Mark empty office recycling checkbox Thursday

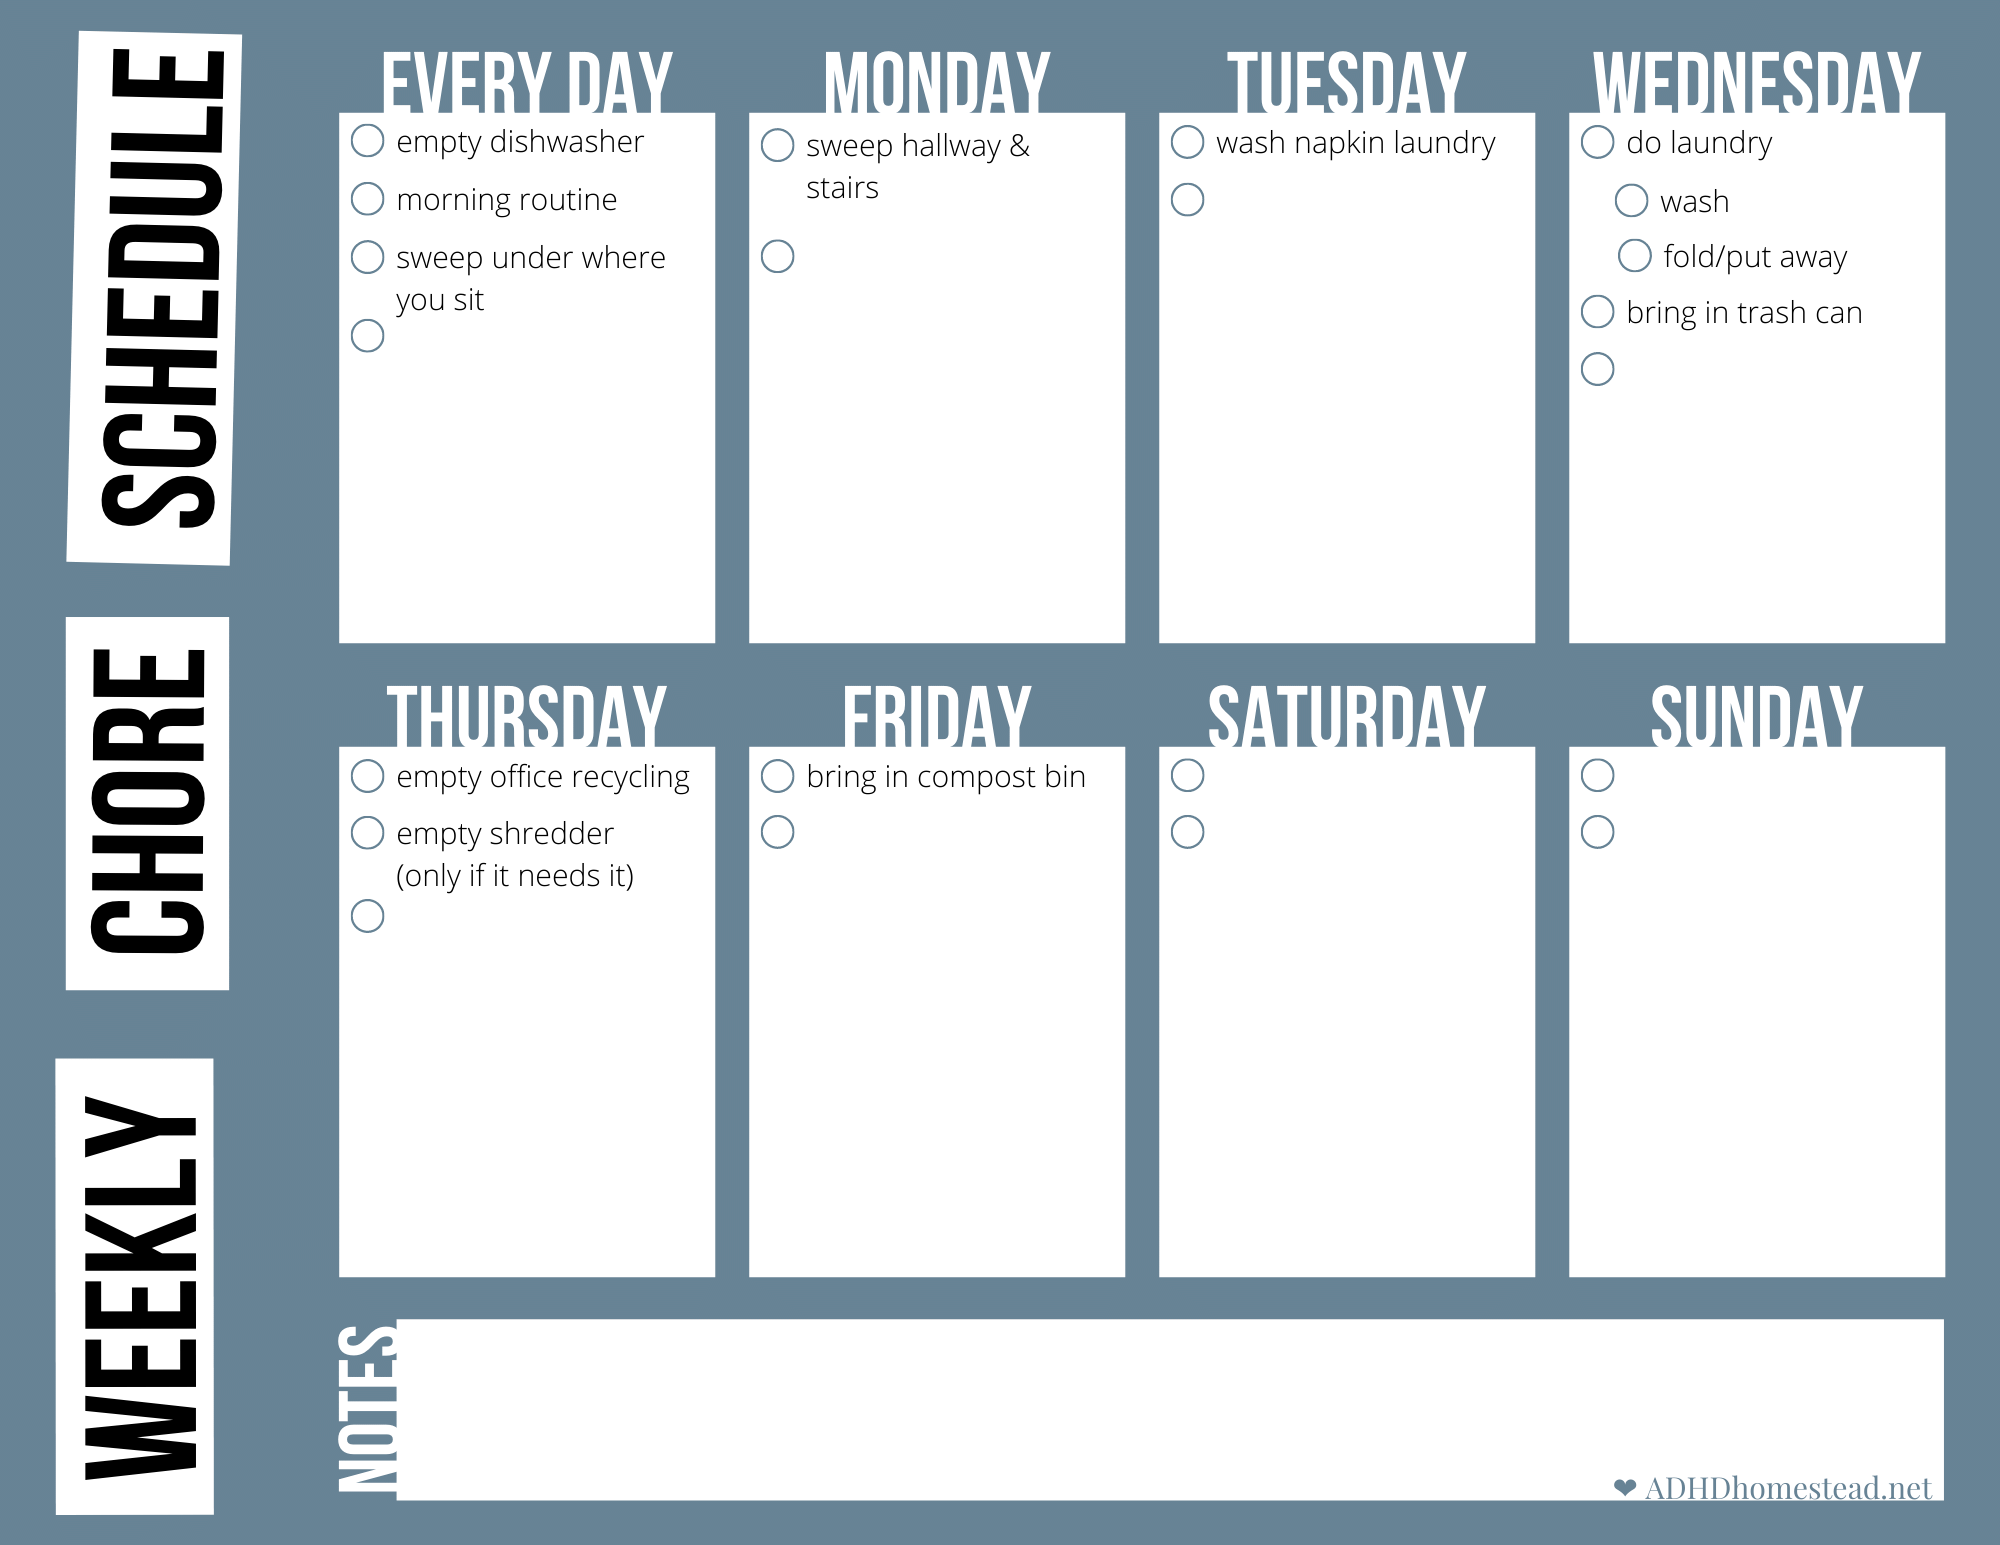pyautogui.click(x=363, y=776)
